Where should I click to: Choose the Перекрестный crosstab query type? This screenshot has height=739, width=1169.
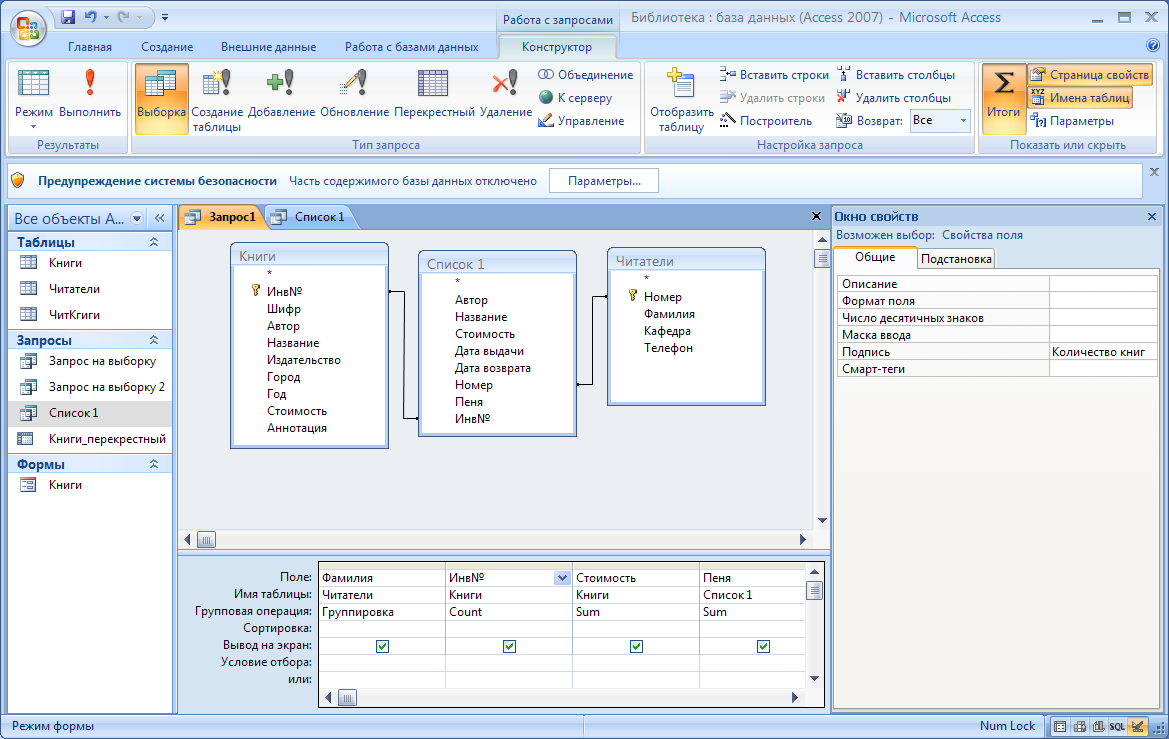(434, 95)
